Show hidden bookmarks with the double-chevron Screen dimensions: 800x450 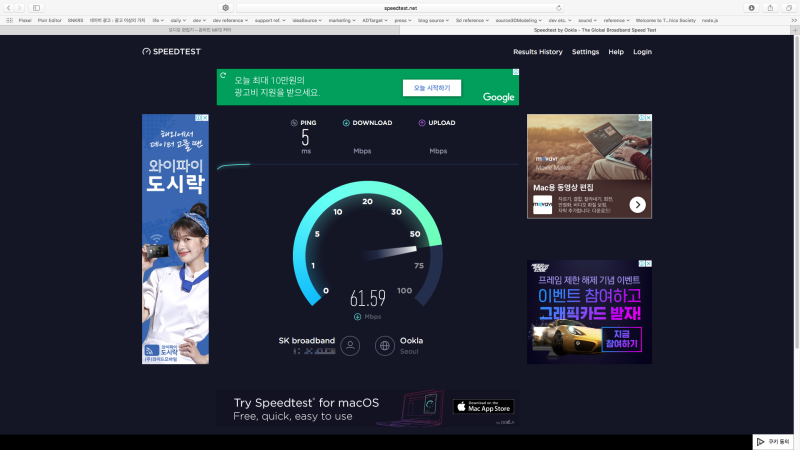coord(794,20)
